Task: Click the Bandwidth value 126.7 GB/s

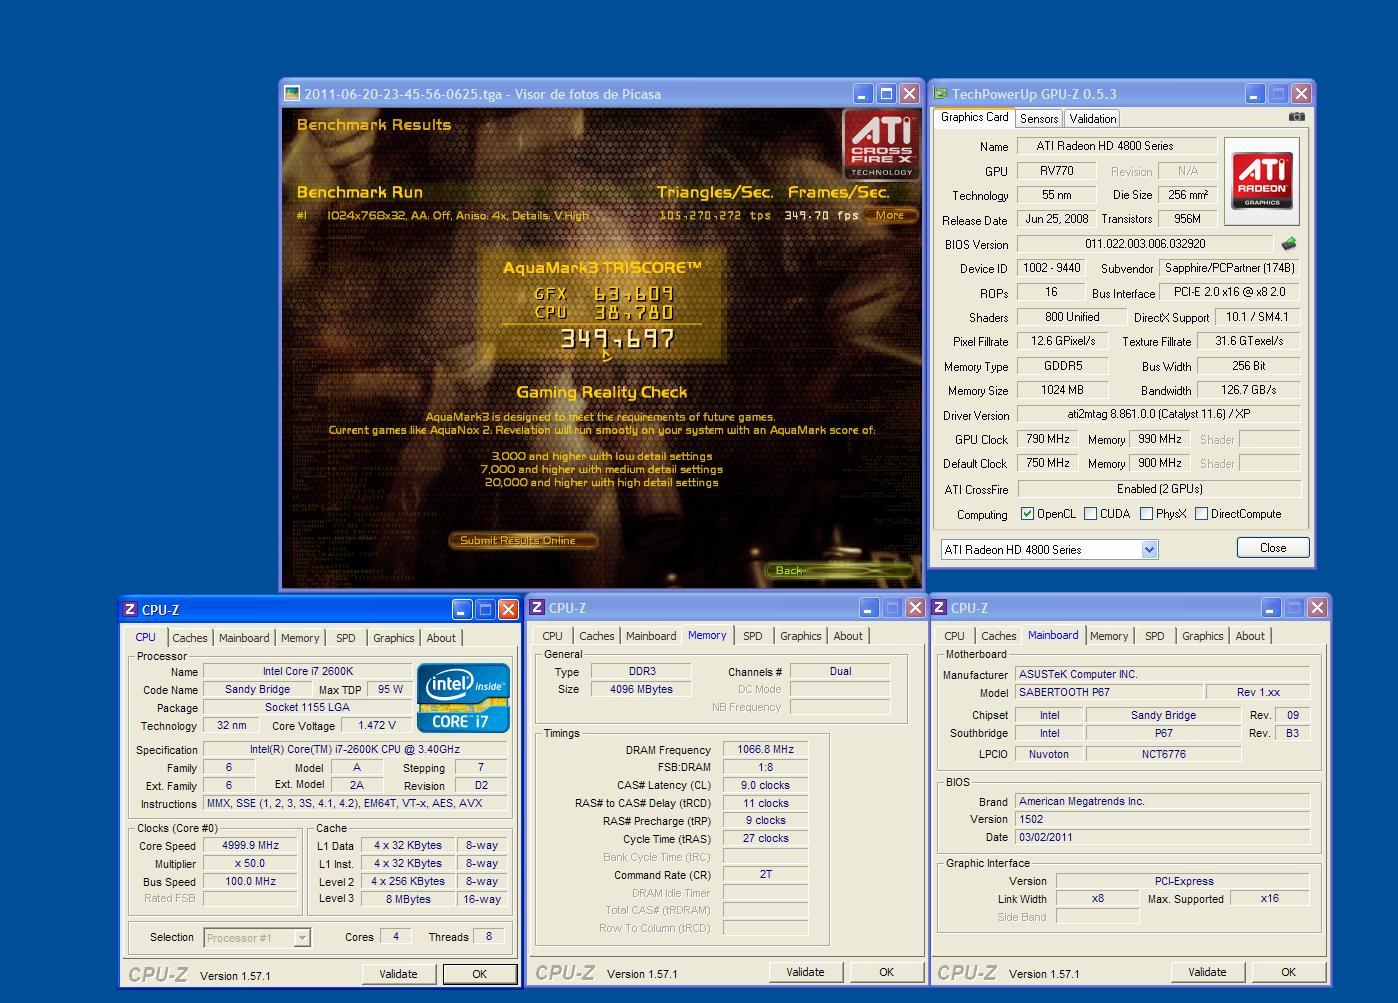Action: [1248, 390]
